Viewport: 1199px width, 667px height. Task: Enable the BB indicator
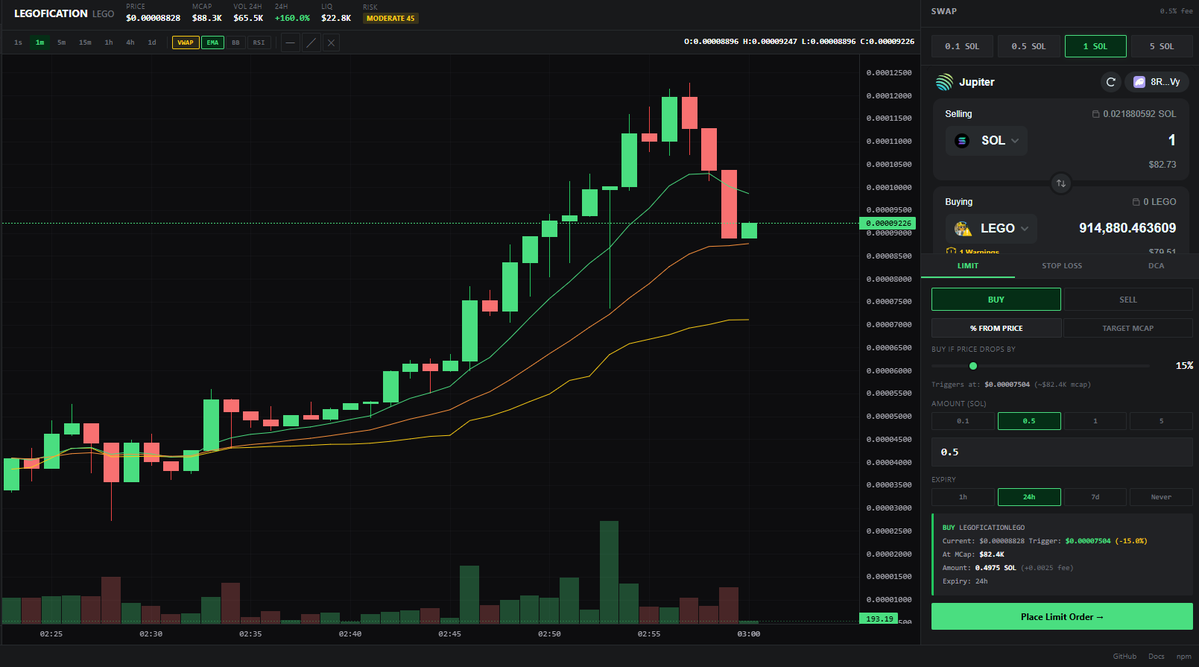(x=236, y=43)
